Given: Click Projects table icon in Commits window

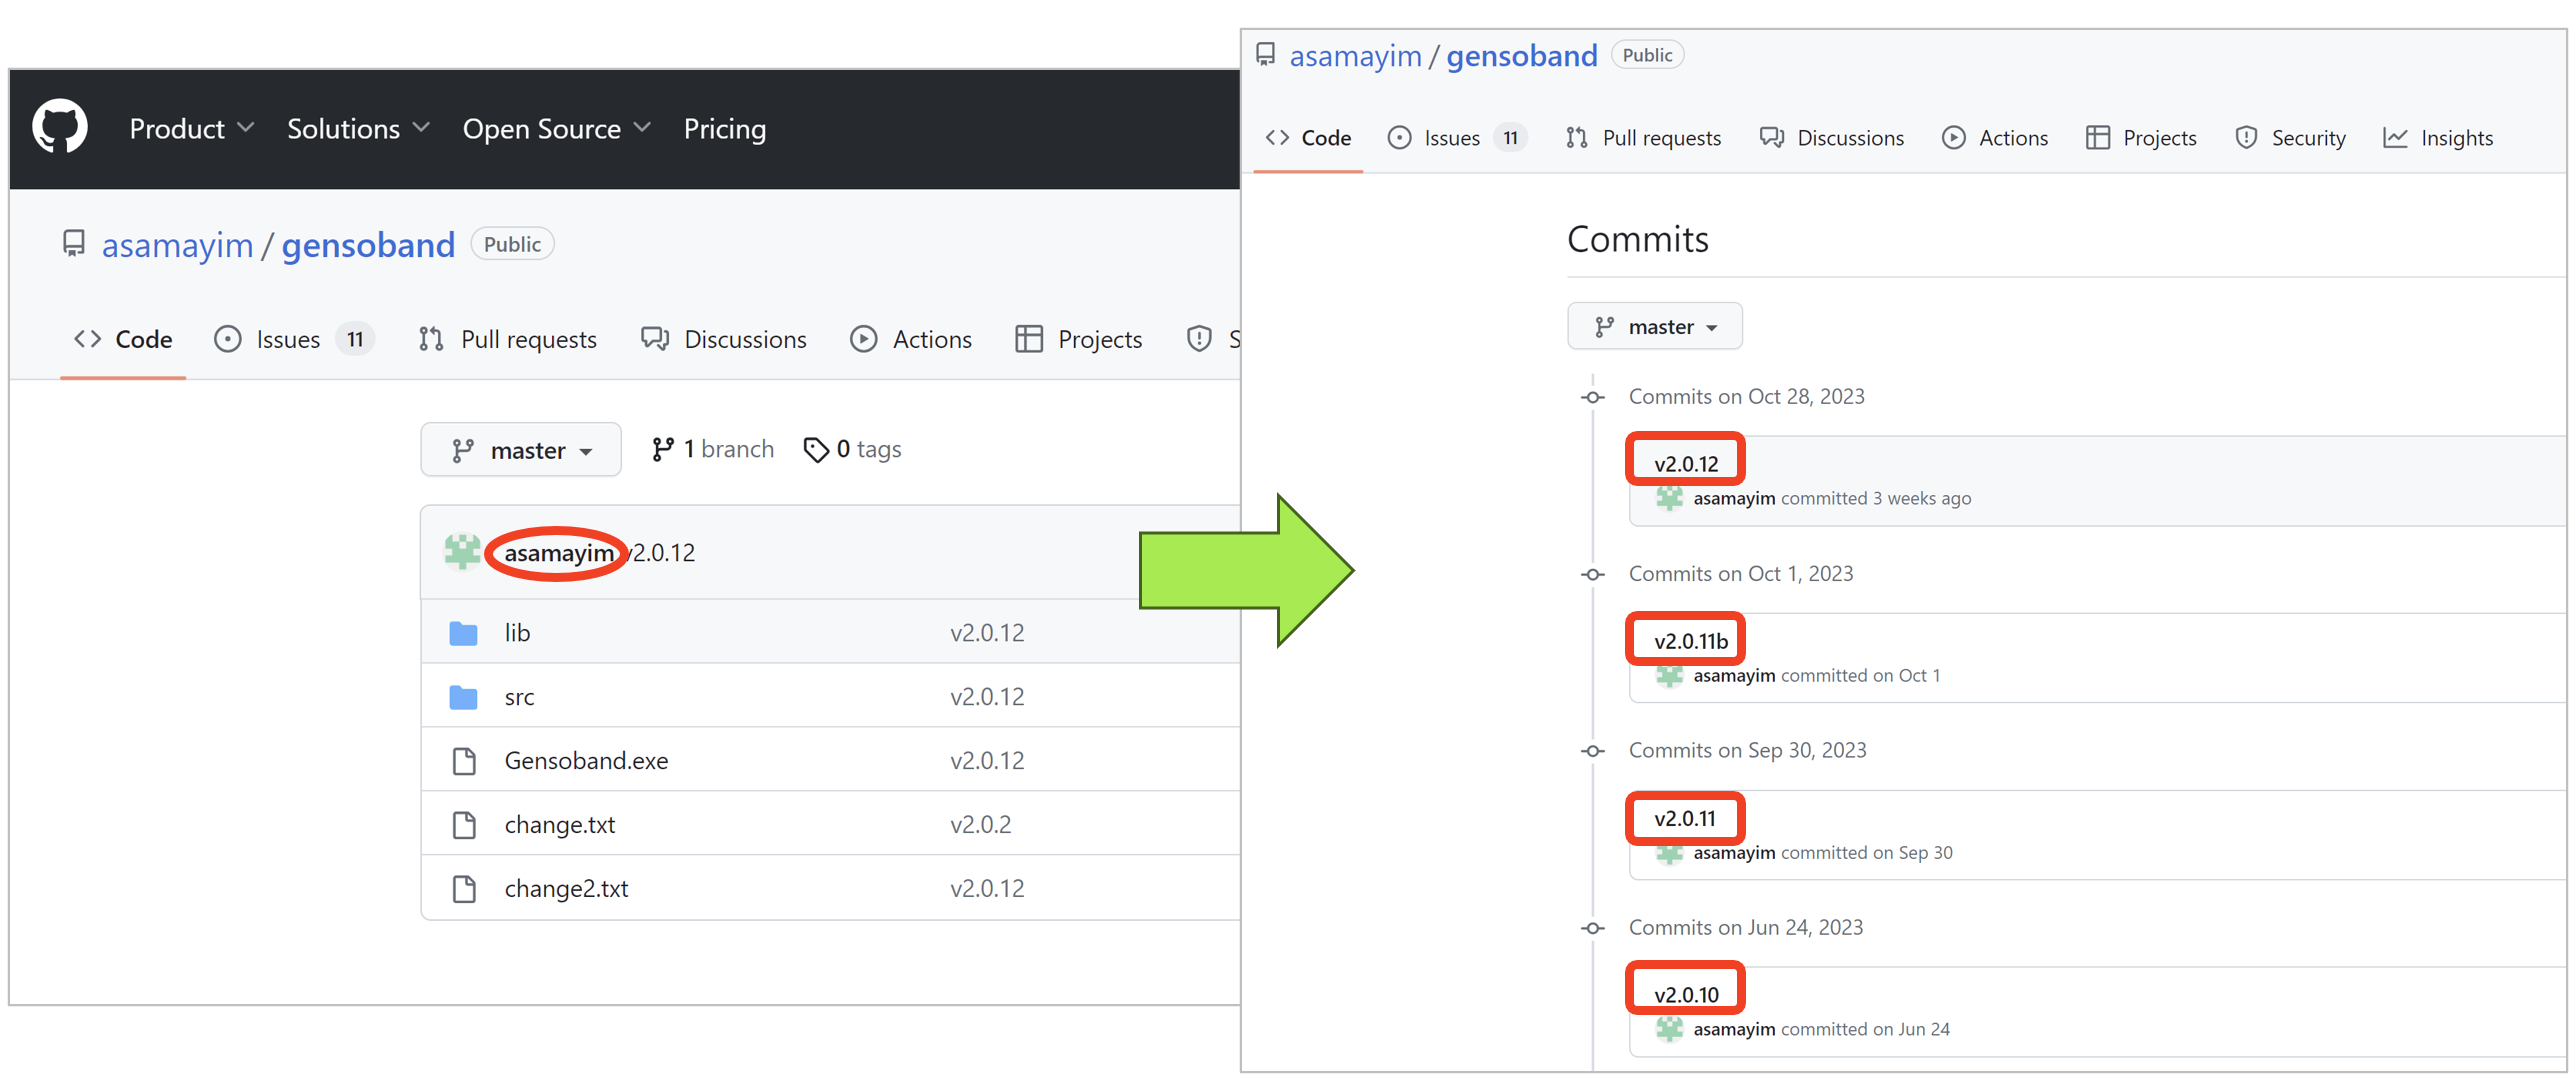Looking at the screenshot, I should point(2098,138).
